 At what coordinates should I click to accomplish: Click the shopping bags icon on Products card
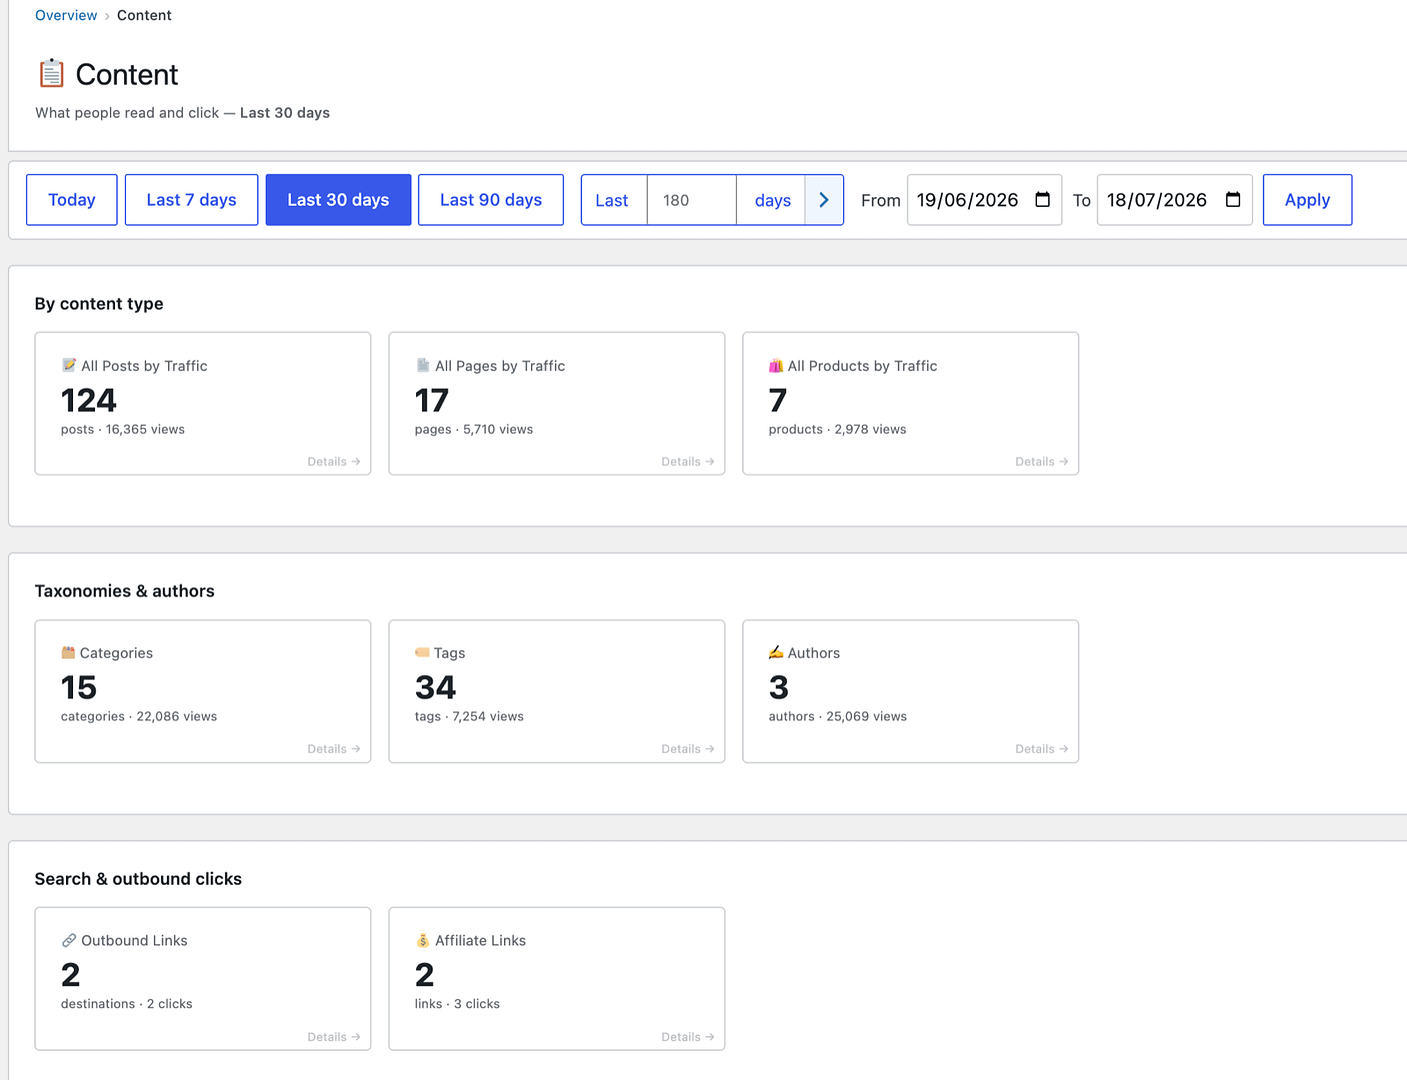[x=776, y=365]
